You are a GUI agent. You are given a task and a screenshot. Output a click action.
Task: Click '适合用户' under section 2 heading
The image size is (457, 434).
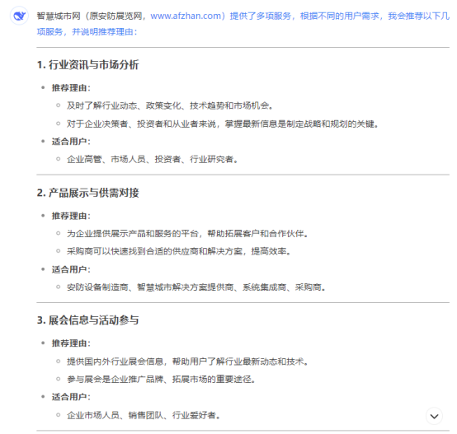click(71, 269)
